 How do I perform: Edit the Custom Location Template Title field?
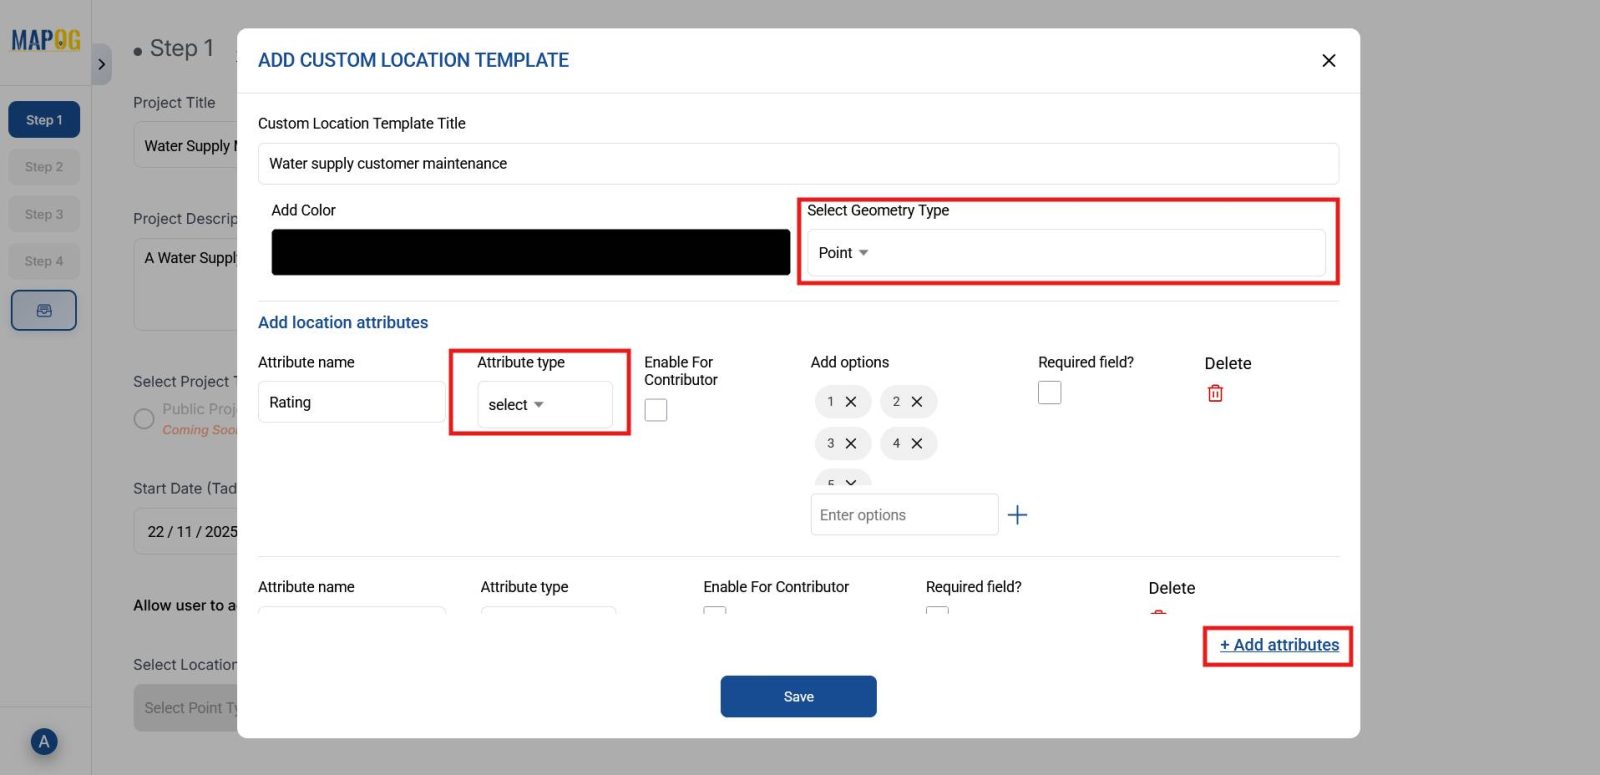coord(798,164)
